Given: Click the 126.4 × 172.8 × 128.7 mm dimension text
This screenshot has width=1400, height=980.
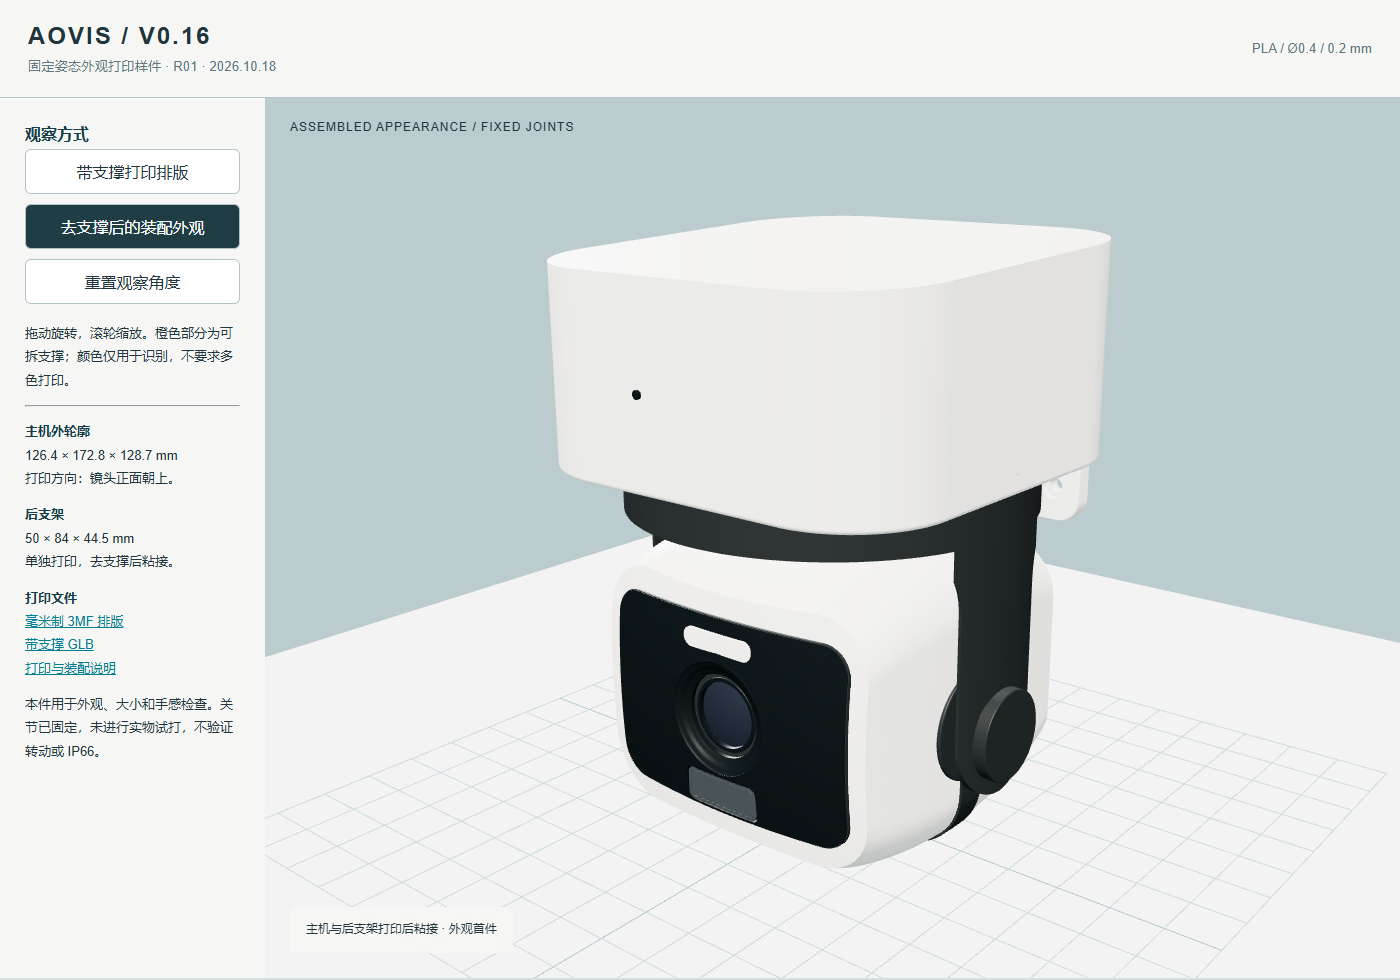Looking at the screenshot, I should click(101, 455).
